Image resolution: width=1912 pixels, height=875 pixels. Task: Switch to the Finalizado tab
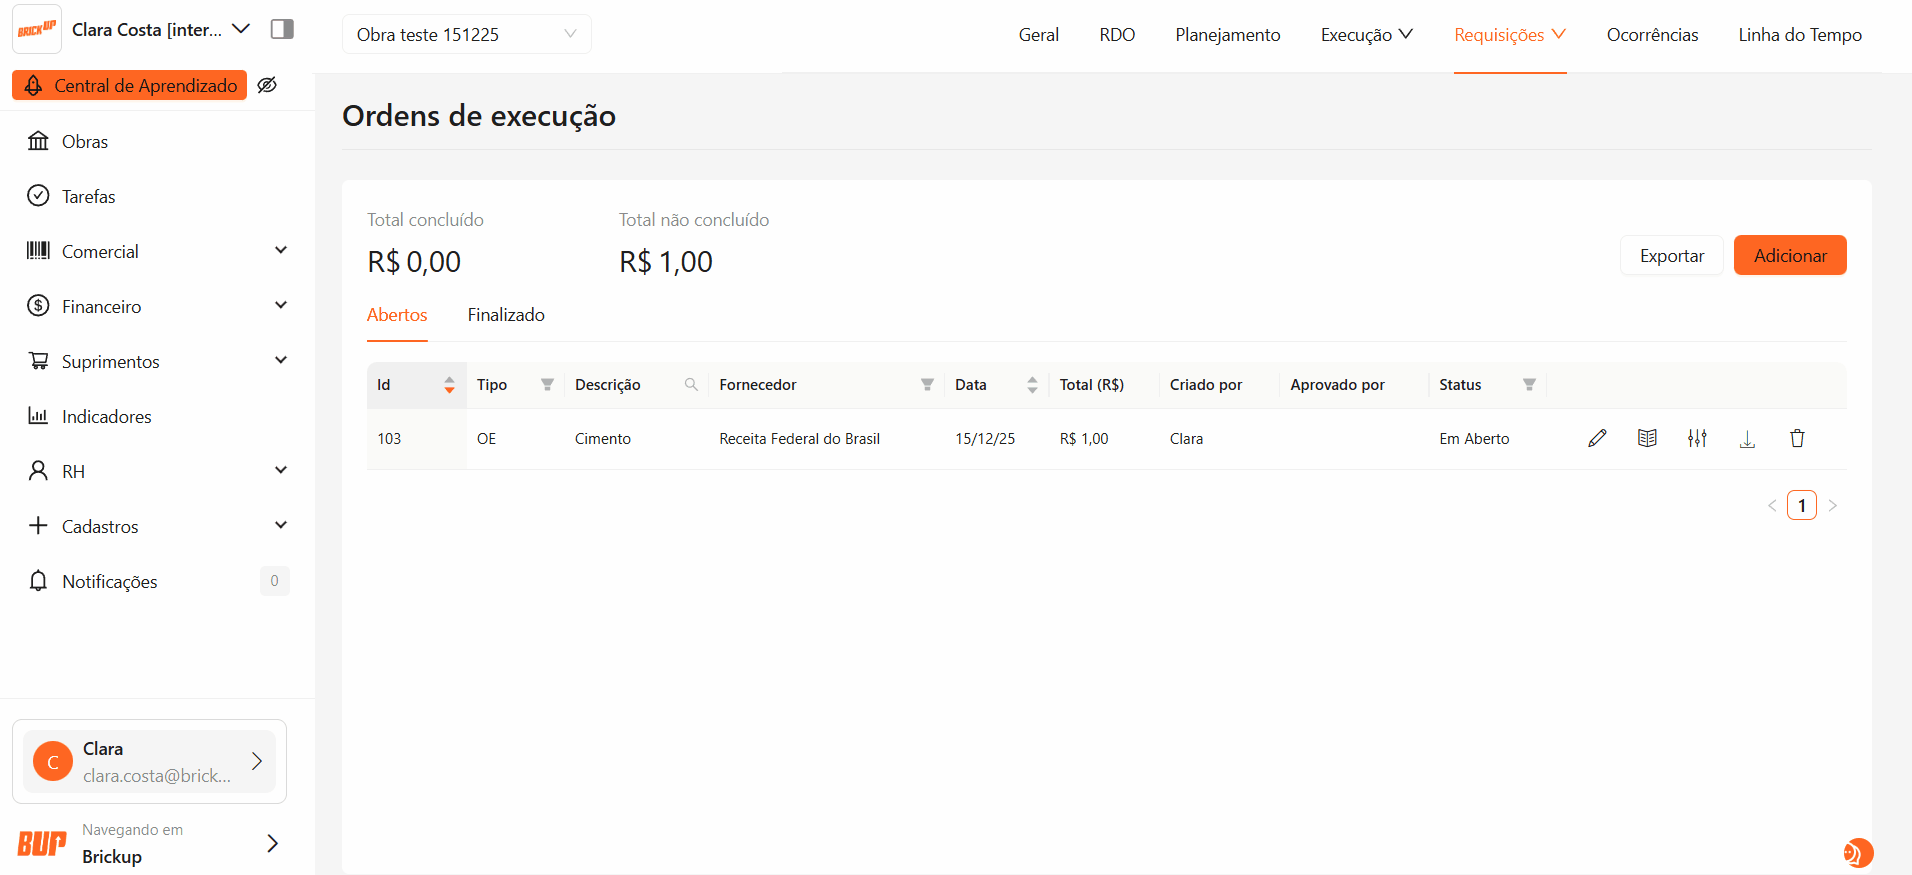point(506,315)
